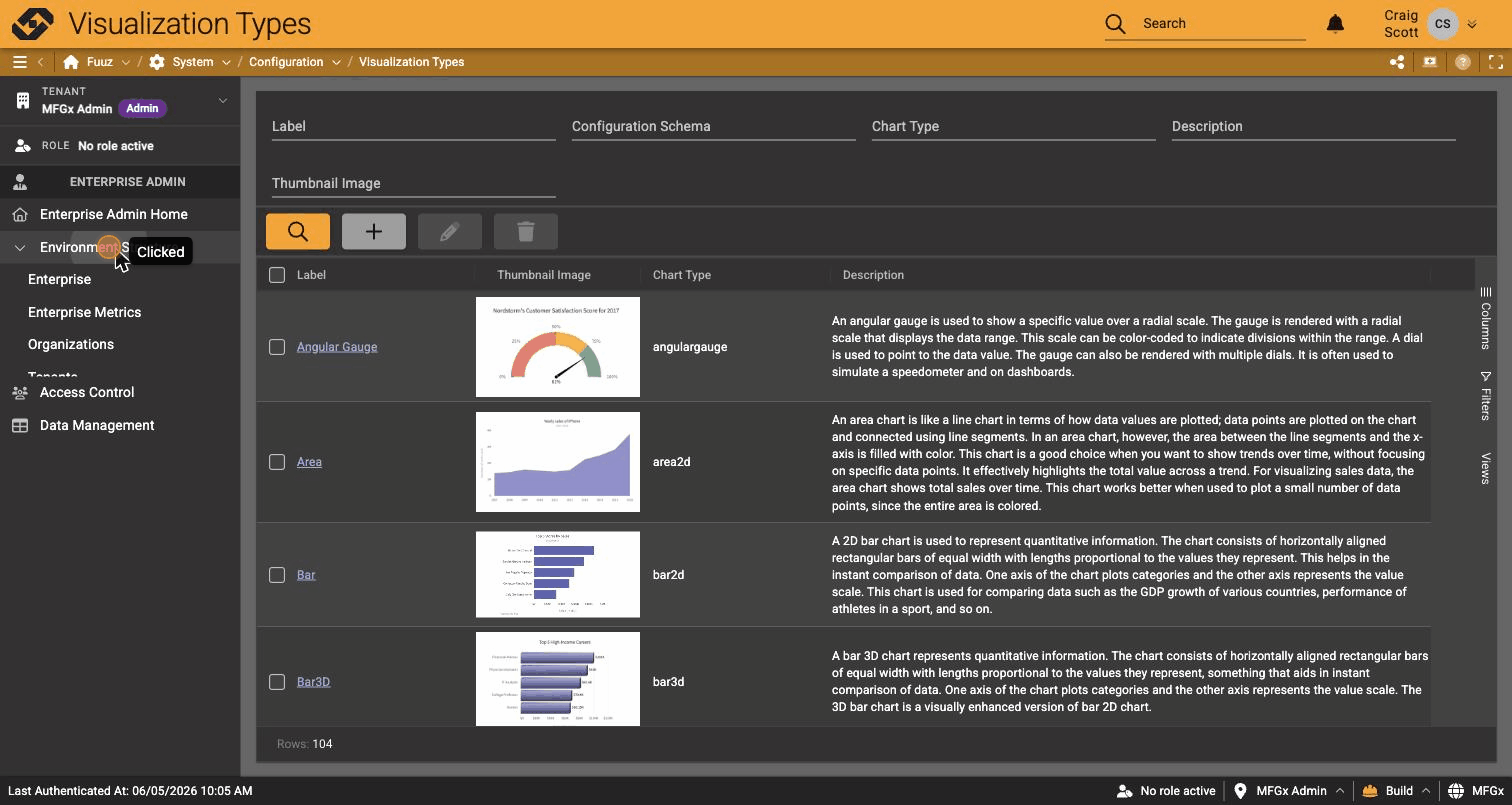Open the Bar3D link
This screenshot has height=805, width=1512.
click(x=313, y=682)
